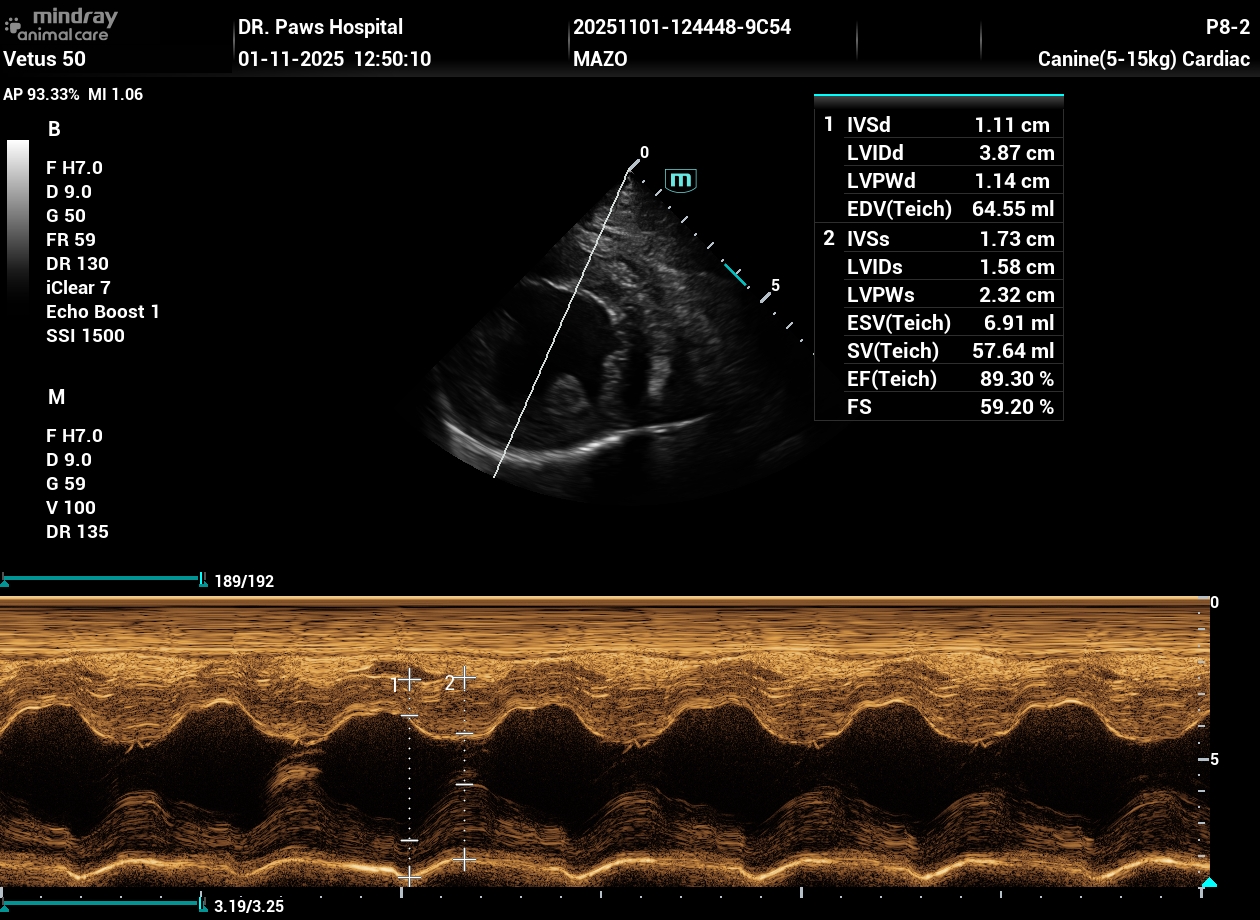1260x920 pixels.
Task: Click the iClear 7 parameter
Action: point(78,288)
